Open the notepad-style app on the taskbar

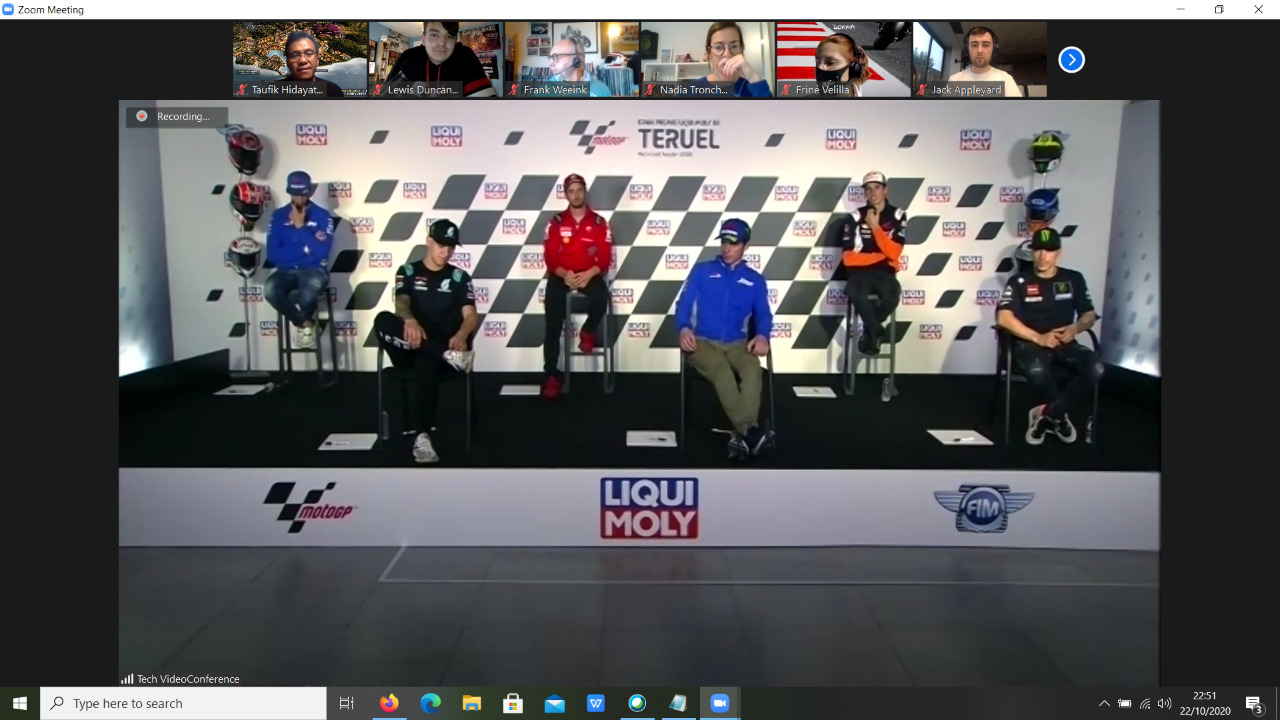tap(678, 703)
